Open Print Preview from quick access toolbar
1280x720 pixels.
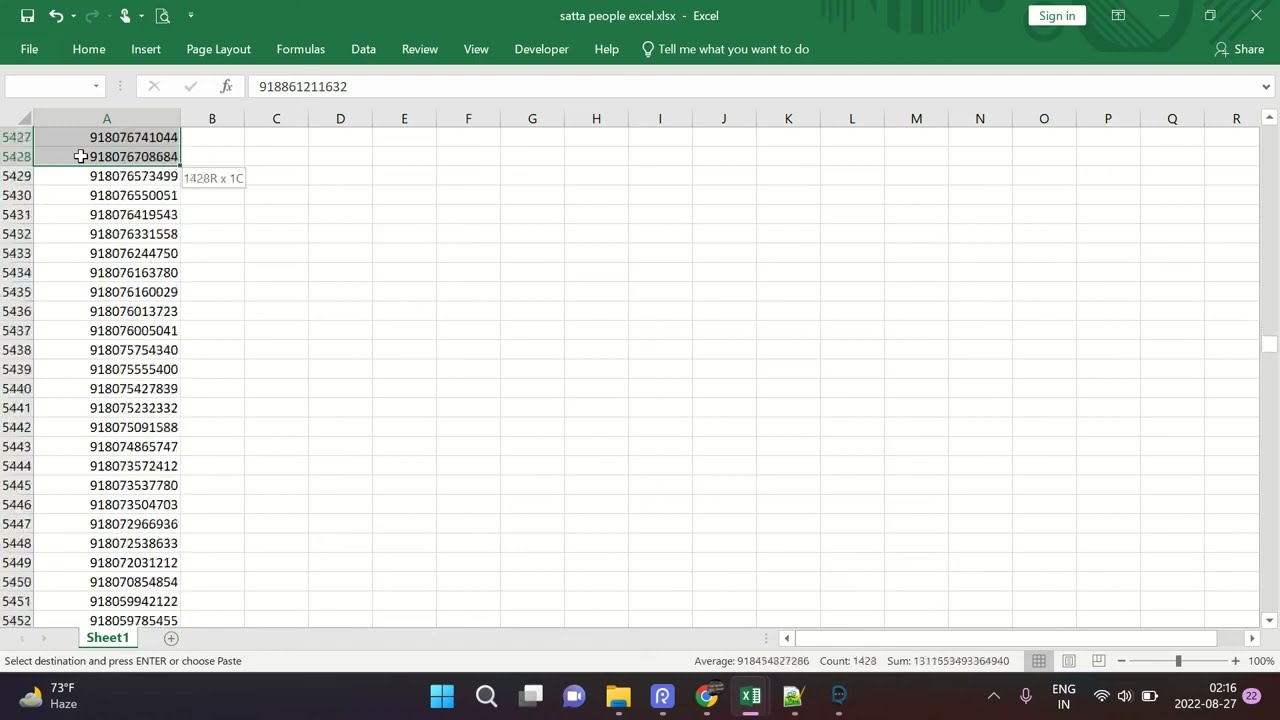(162, 16)
